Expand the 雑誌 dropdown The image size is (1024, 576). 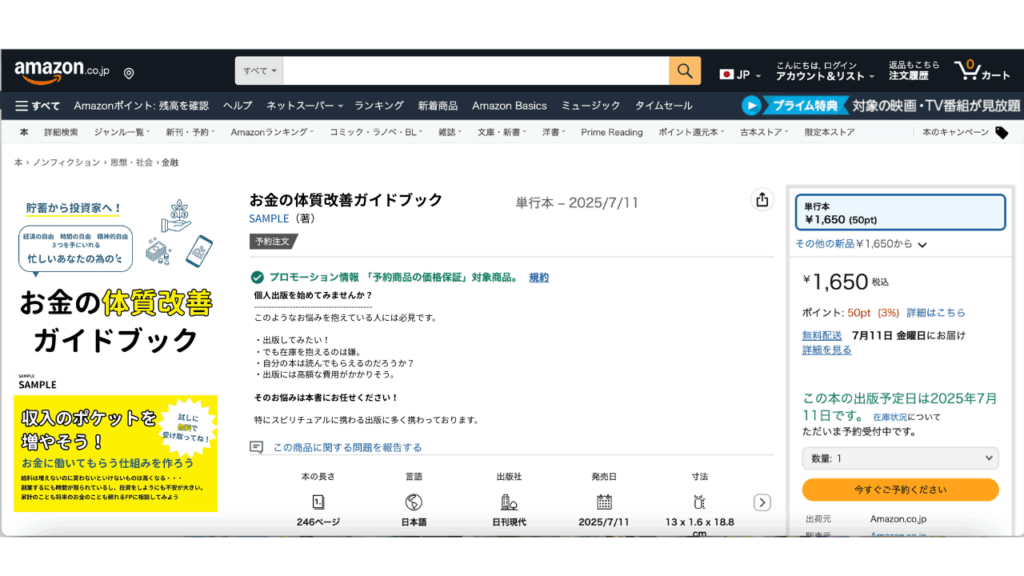click(450, 132)
